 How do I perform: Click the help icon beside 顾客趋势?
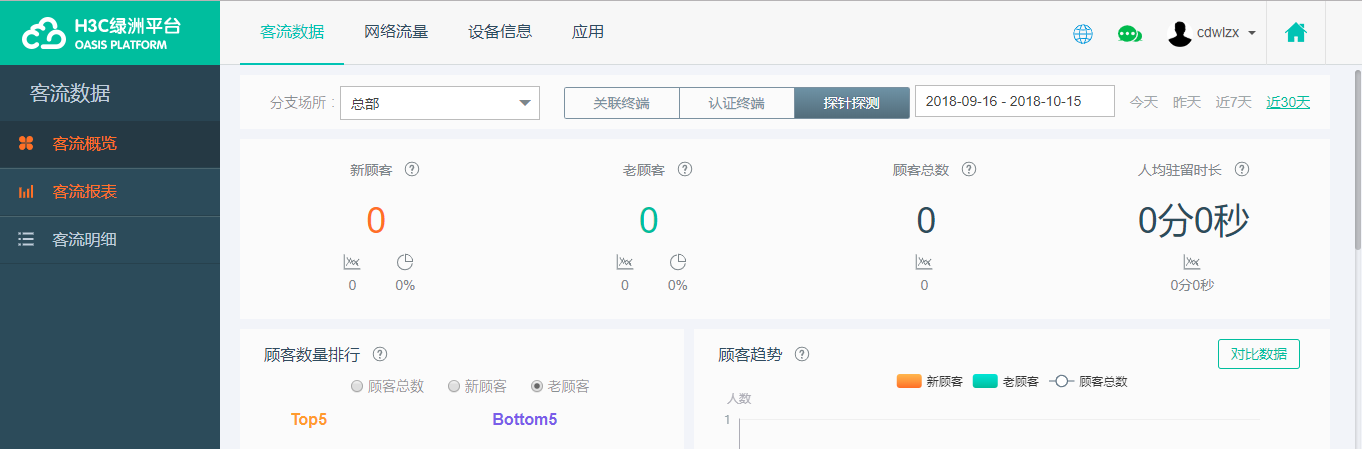pos(802,354)
